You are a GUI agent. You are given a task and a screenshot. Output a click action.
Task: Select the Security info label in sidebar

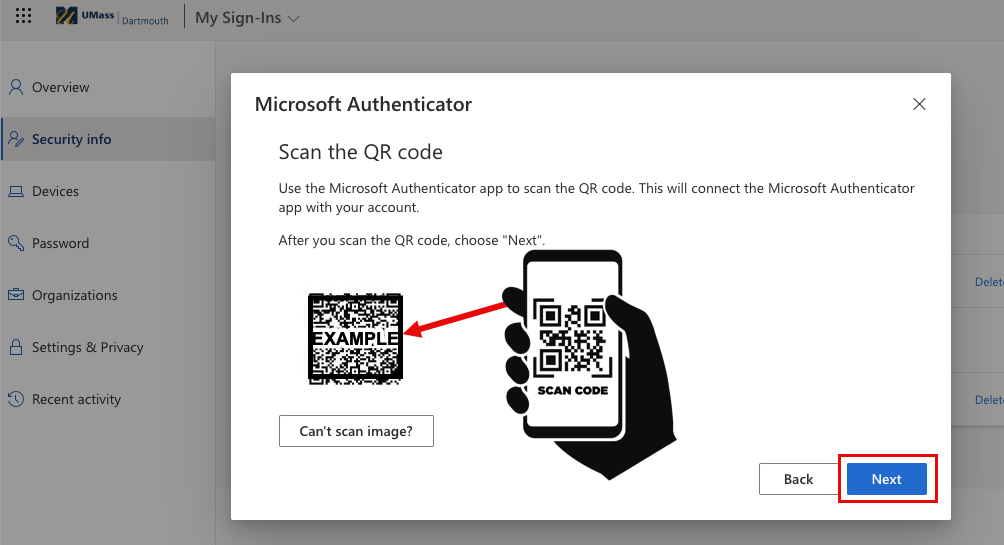click(72, 139)
